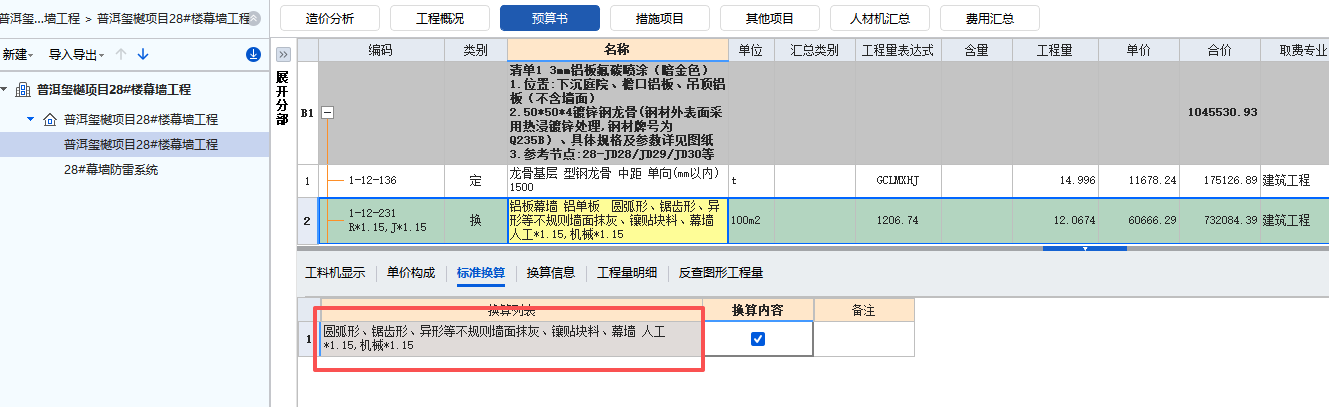Click the name cell starting 铝板幕墙 铝单板

[x=618, y=220]
